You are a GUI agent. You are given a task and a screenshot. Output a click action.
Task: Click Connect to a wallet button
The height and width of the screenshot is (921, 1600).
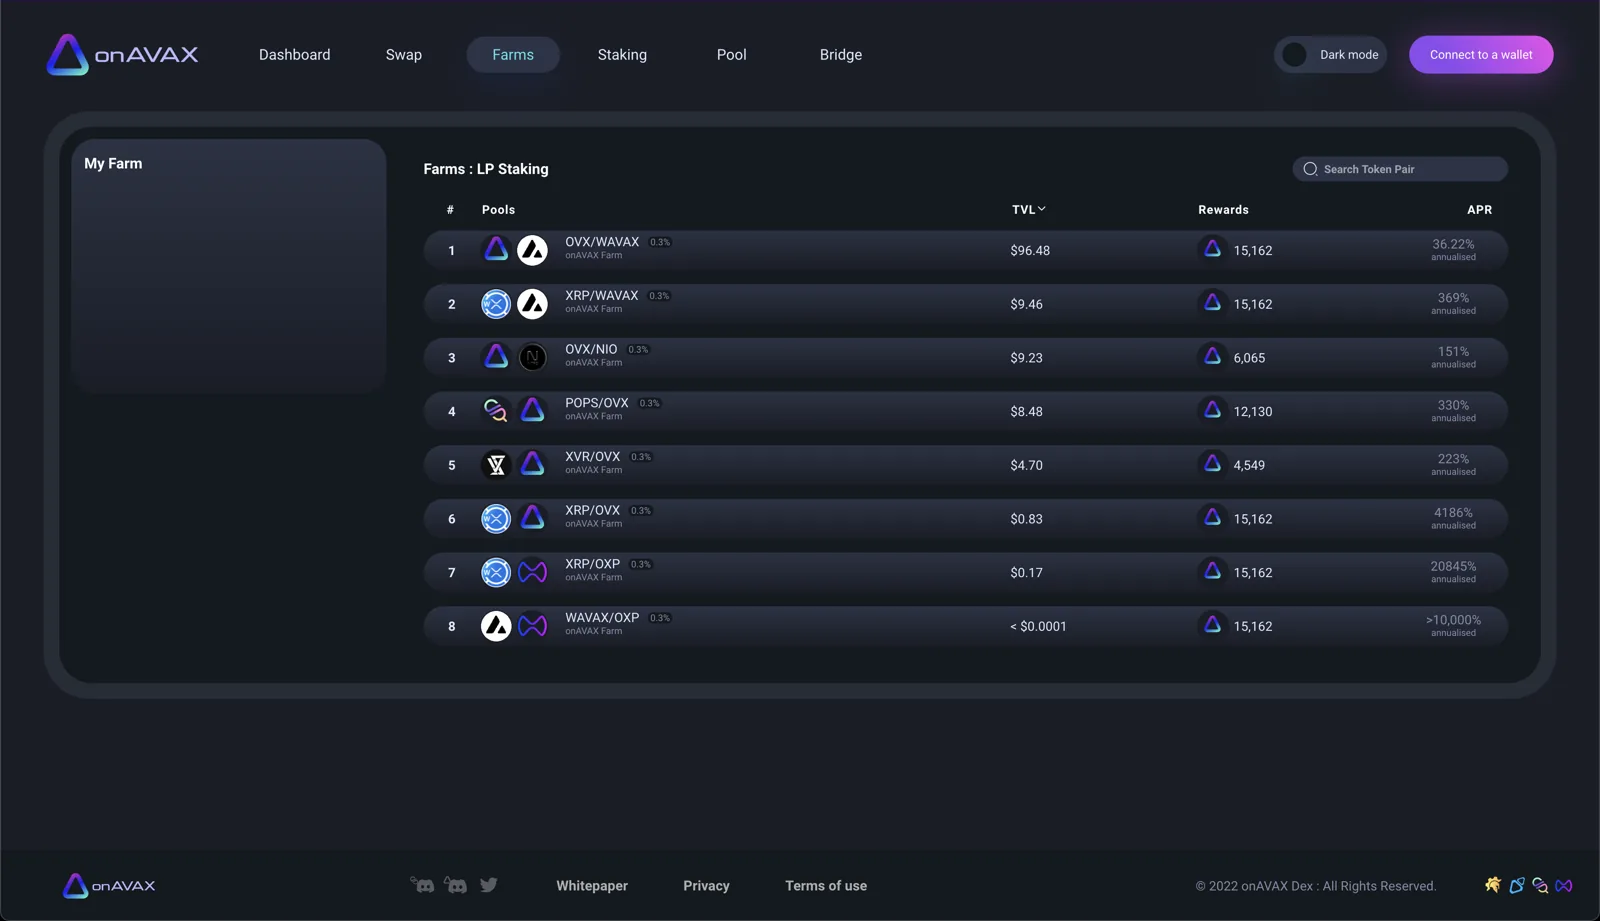1481,55
